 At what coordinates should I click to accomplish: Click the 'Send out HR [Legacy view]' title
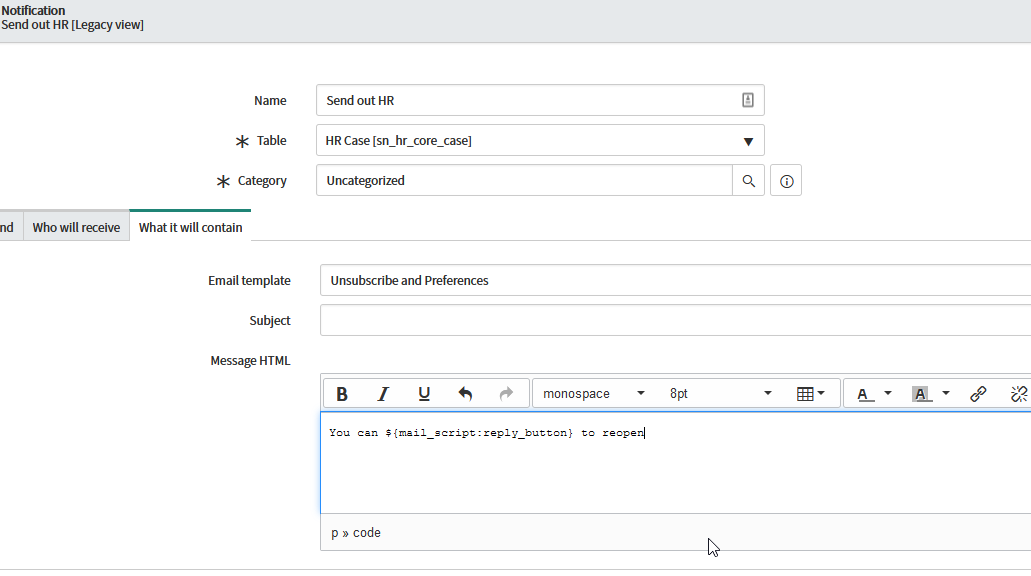coord(72,25)
